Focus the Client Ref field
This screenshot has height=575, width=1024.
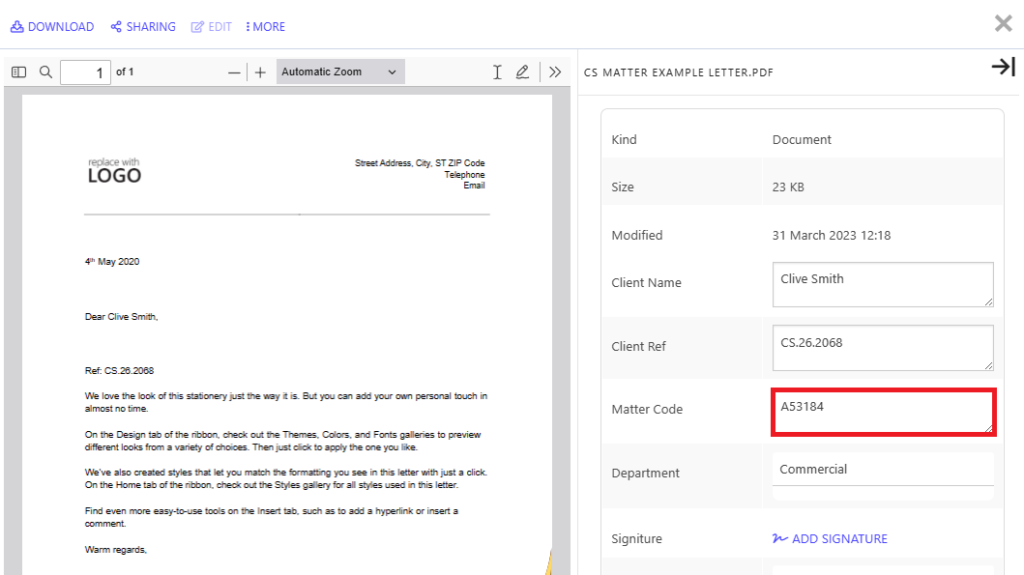click(882, 347)
